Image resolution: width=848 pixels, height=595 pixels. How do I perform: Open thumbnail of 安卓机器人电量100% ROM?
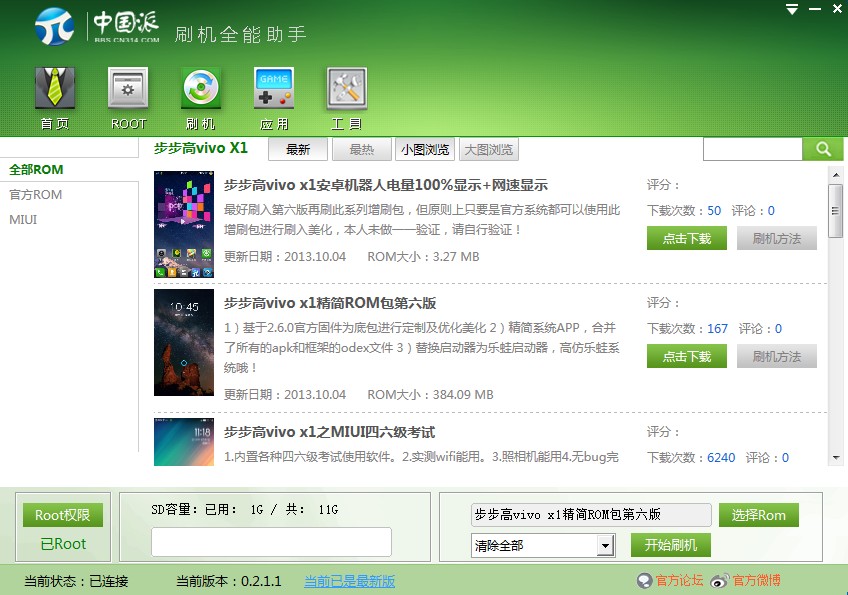click(x=184, y=224)
